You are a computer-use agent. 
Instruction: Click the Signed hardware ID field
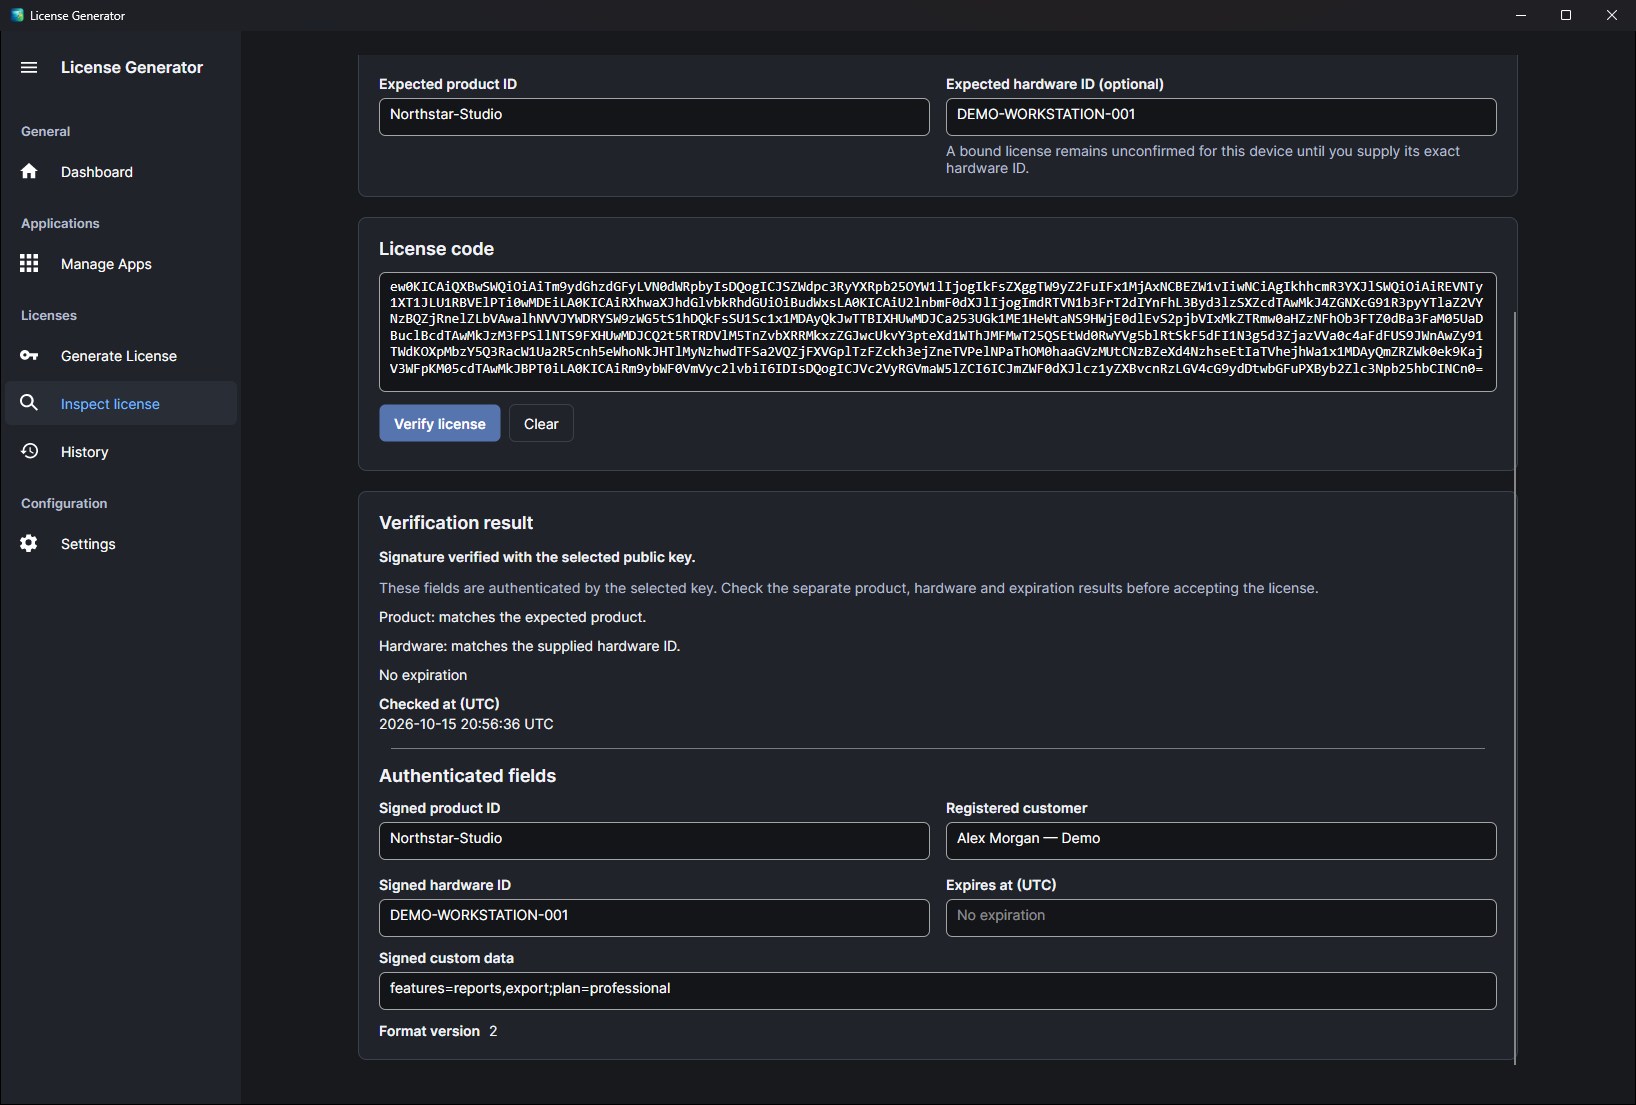[x=654, y=917]
